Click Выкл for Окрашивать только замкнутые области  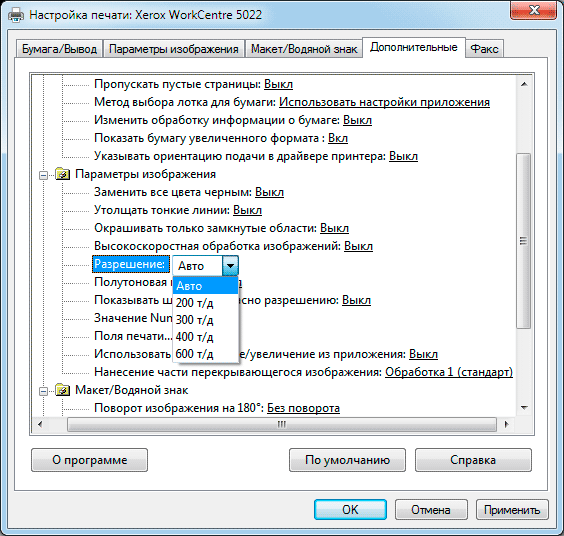point(334,228)
